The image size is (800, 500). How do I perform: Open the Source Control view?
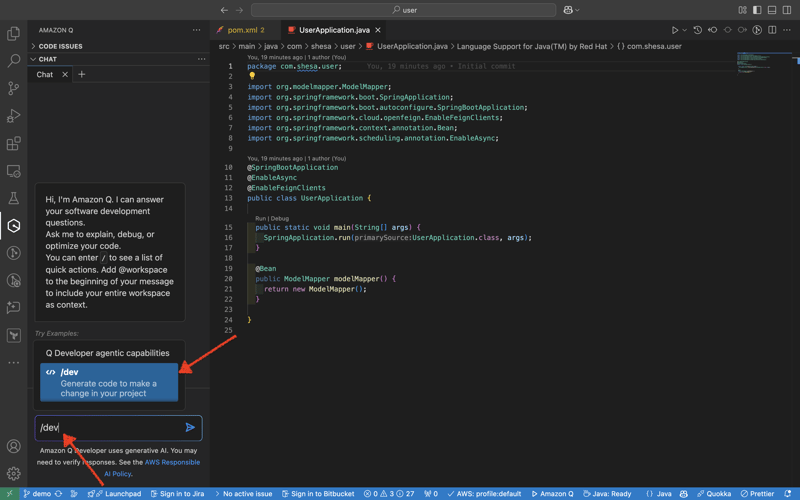pyautogui.click(x=14, y=89)
